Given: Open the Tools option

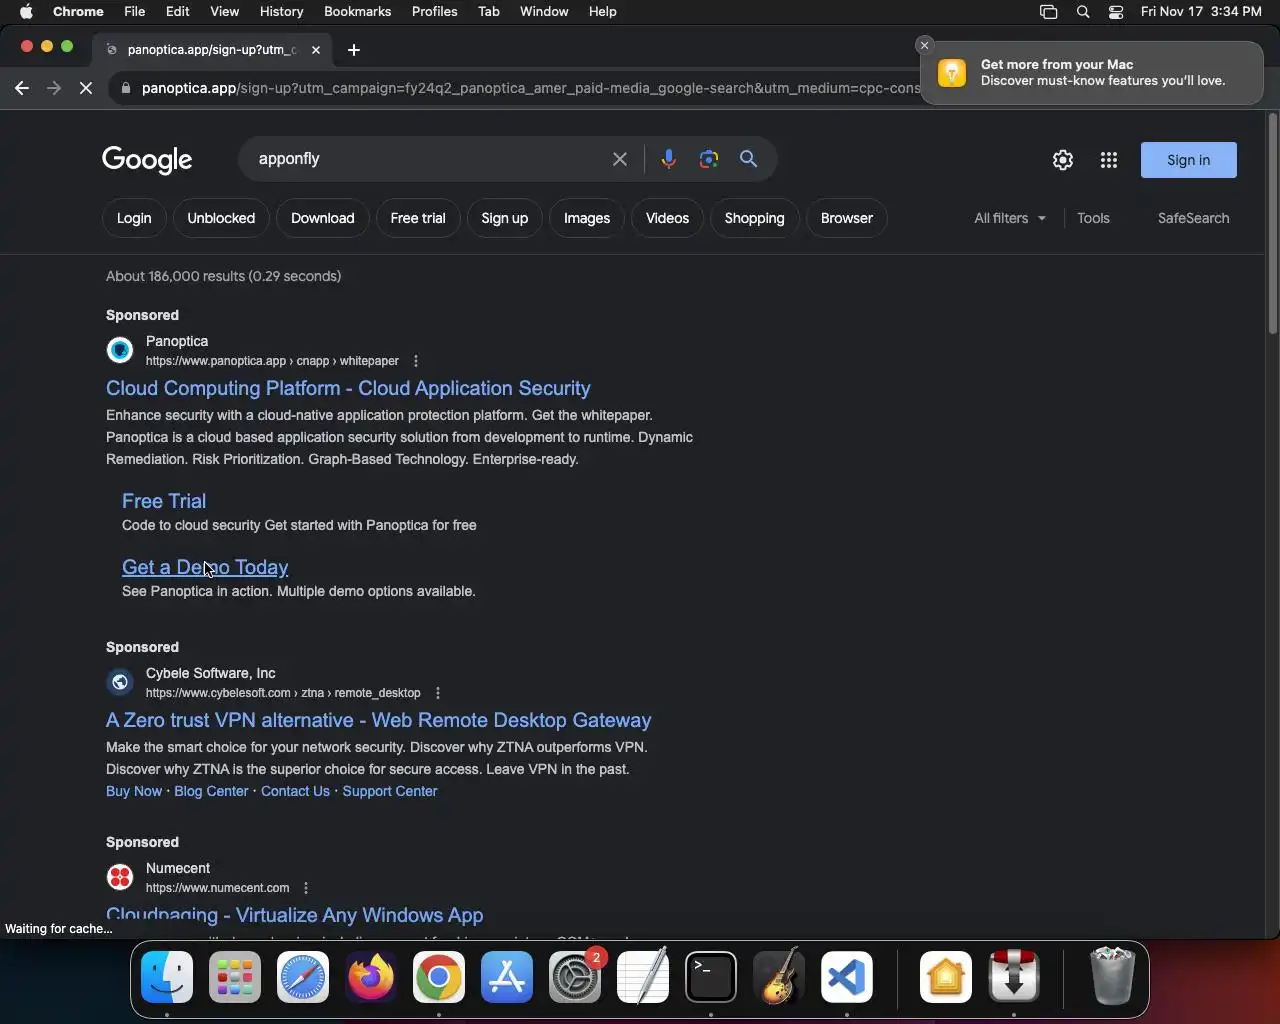Looking at the screenshot, I should pyautogui.click(x=1093, y=218).
